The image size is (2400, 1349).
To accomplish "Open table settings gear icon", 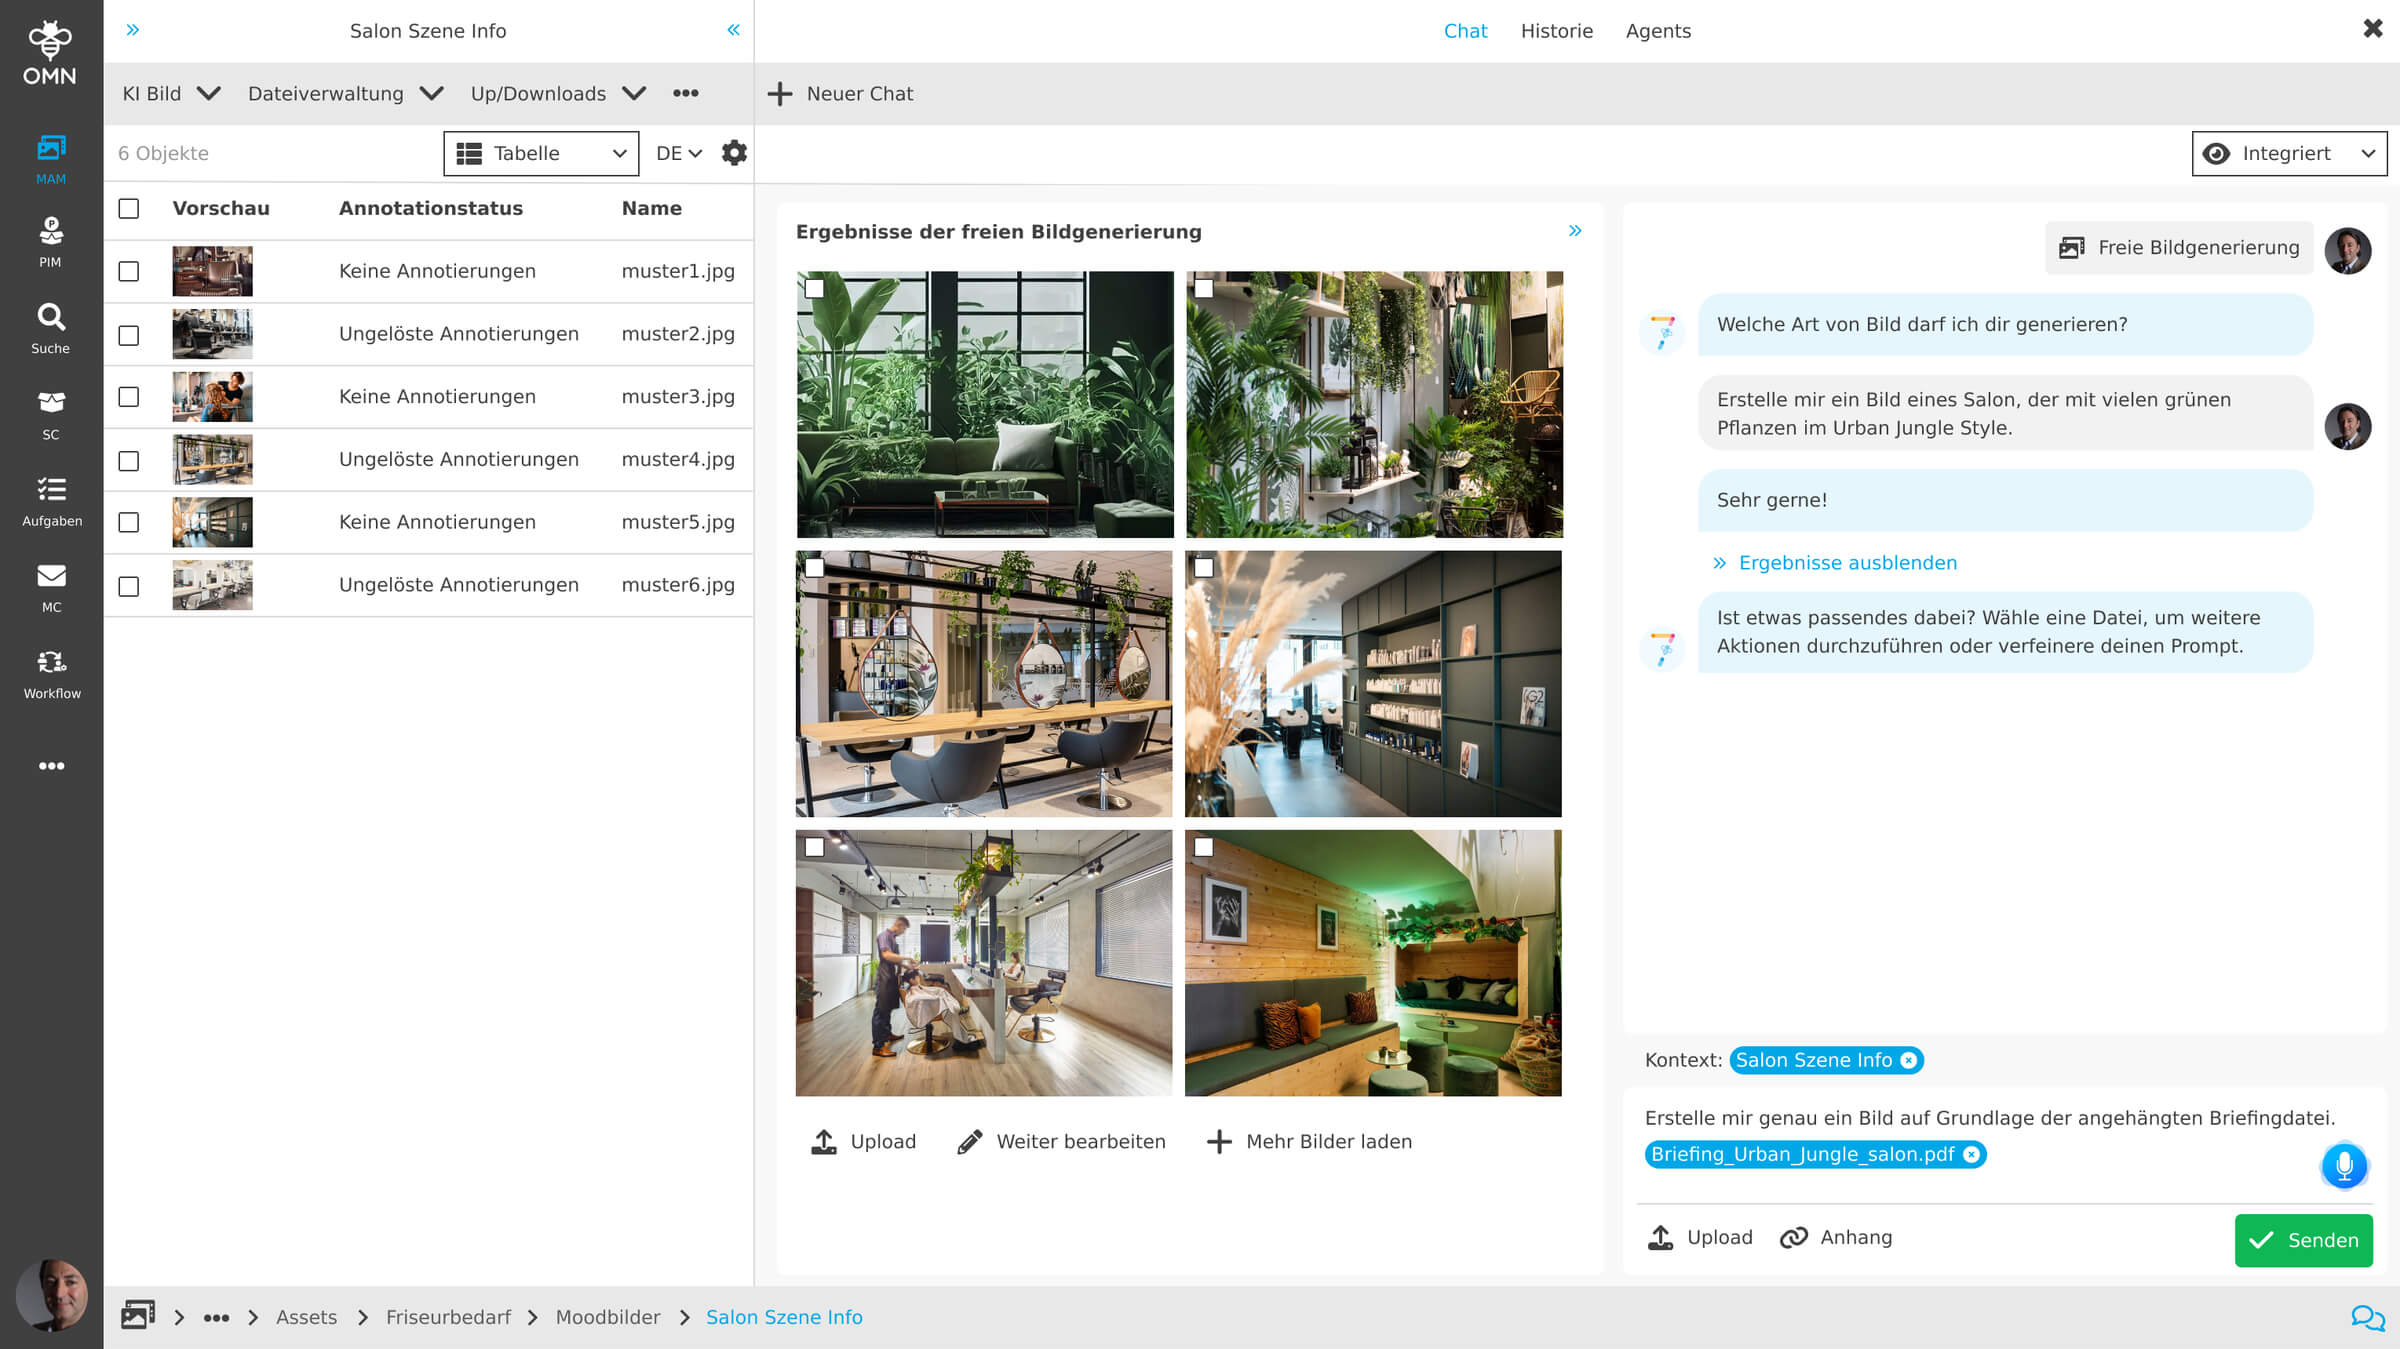I will pos(734,153).
